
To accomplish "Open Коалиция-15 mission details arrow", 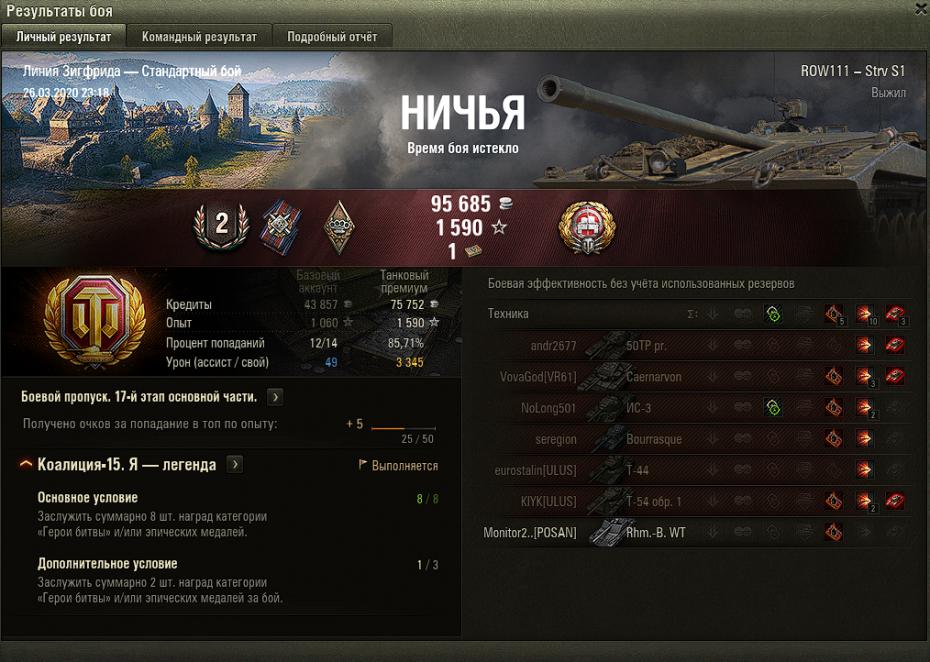I will click(235, 464).
